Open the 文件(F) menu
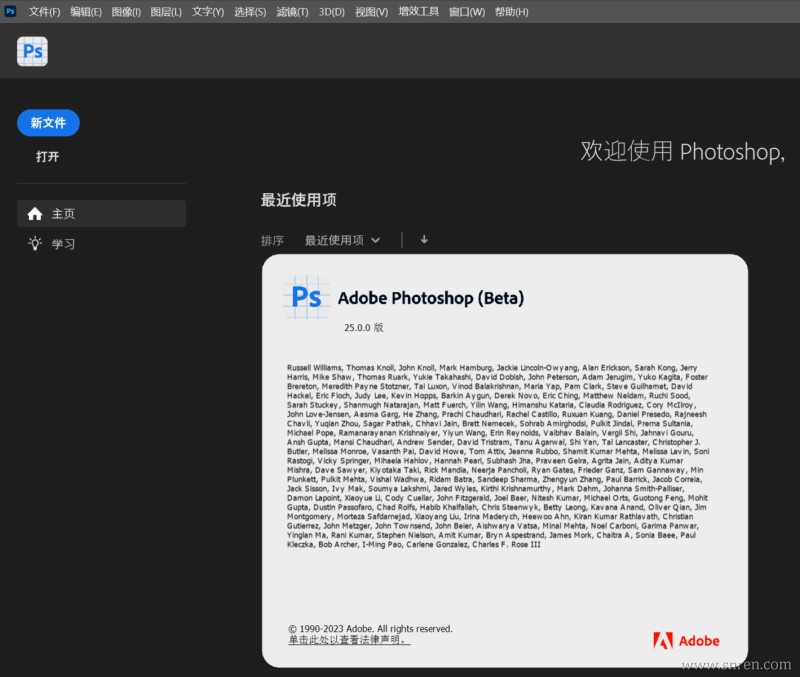 tap(44, 12)
